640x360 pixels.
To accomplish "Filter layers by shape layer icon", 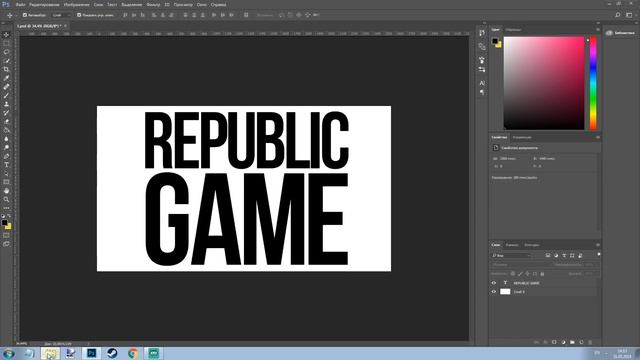I will (572, 256).
